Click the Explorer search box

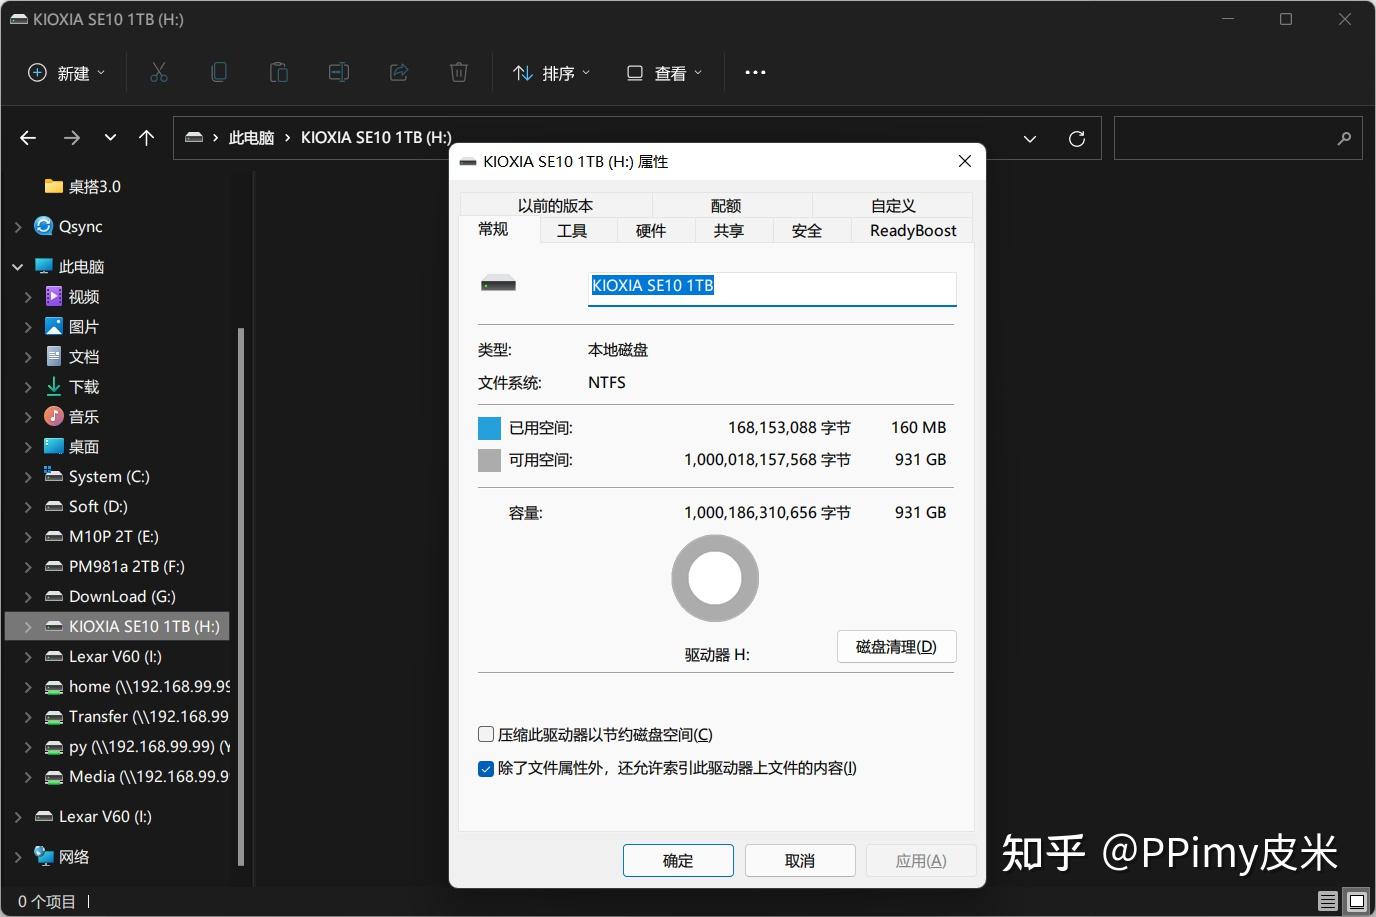(1238, 138)
